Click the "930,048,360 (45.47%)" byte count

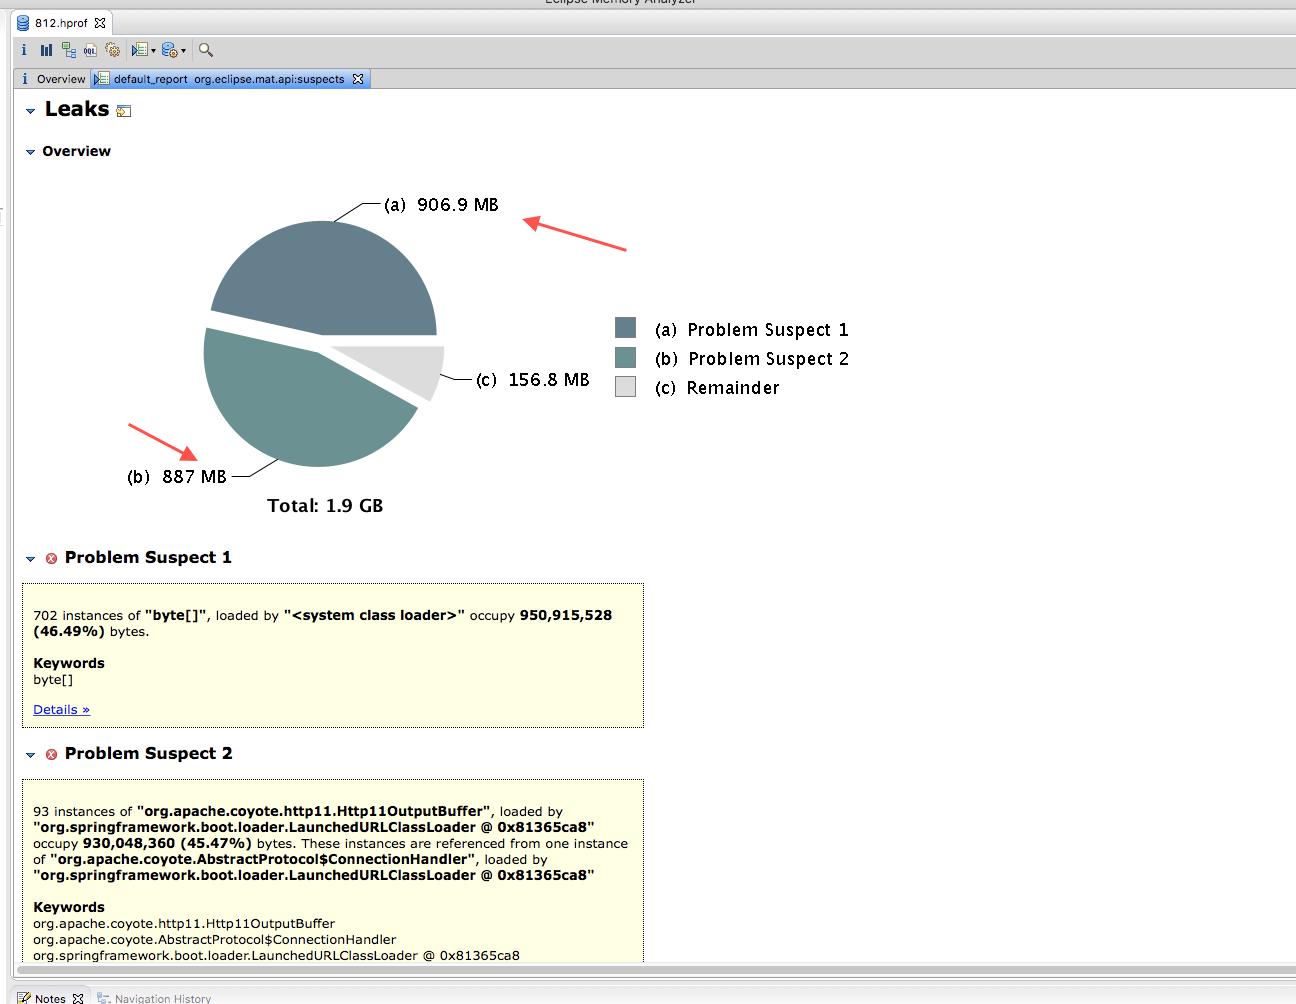[x=167, y=843]
